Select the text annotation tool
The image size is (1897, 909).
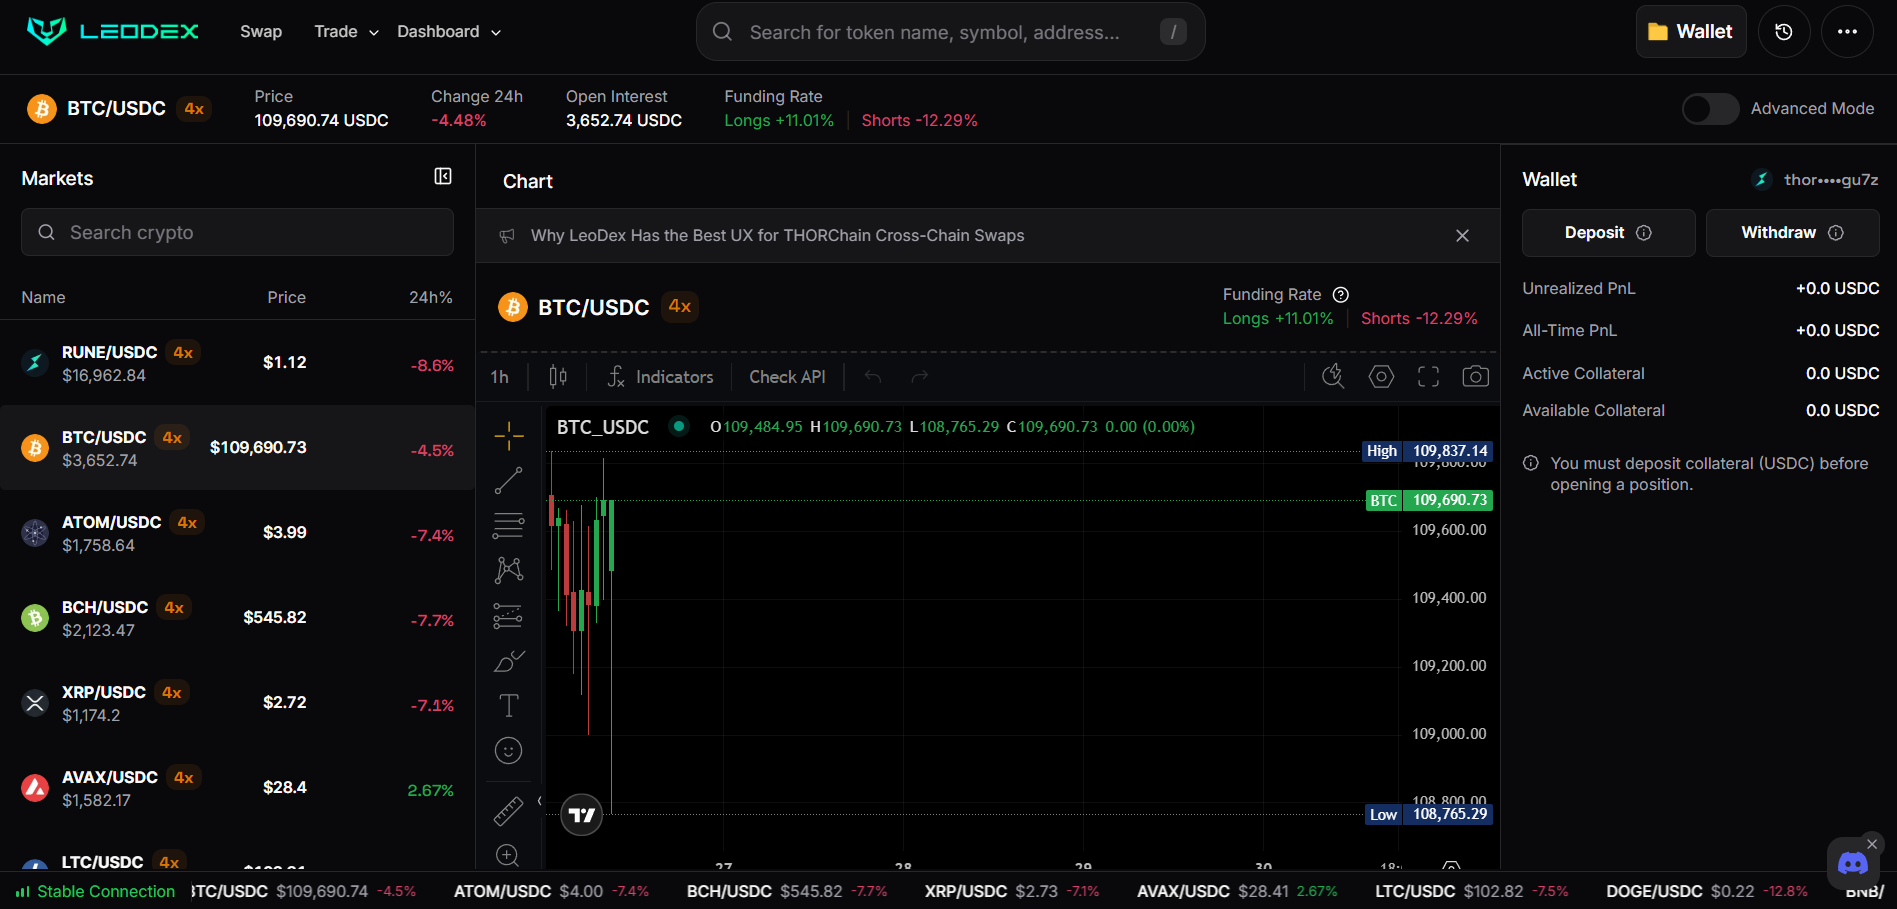[508, 706]
